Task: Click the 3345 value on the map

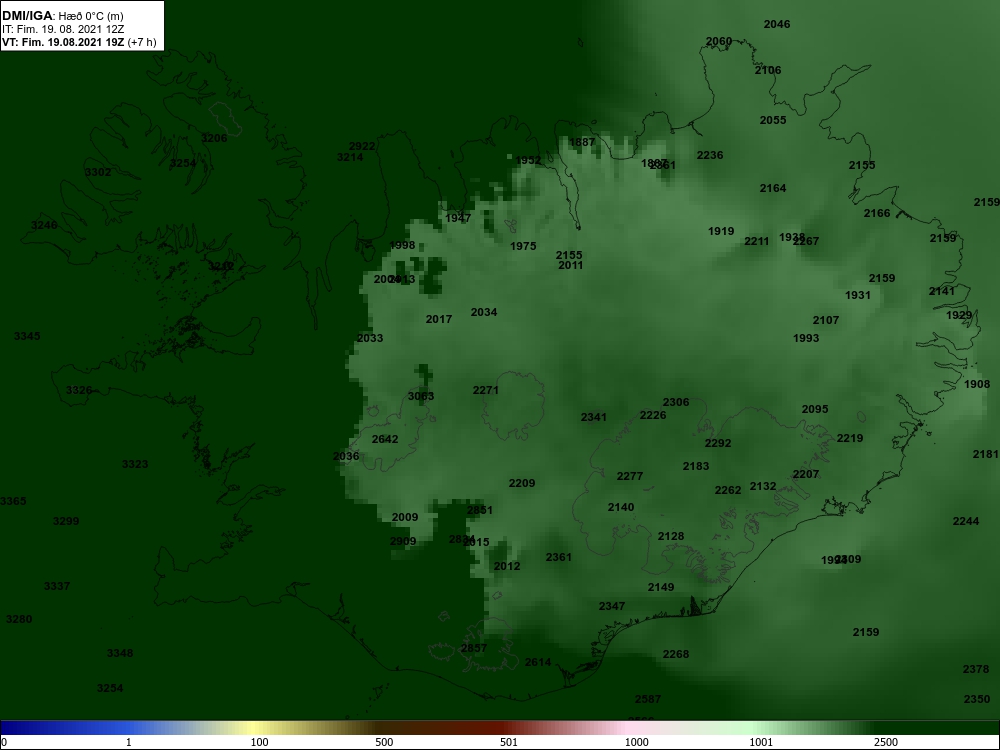Action: tap(27, 336)
